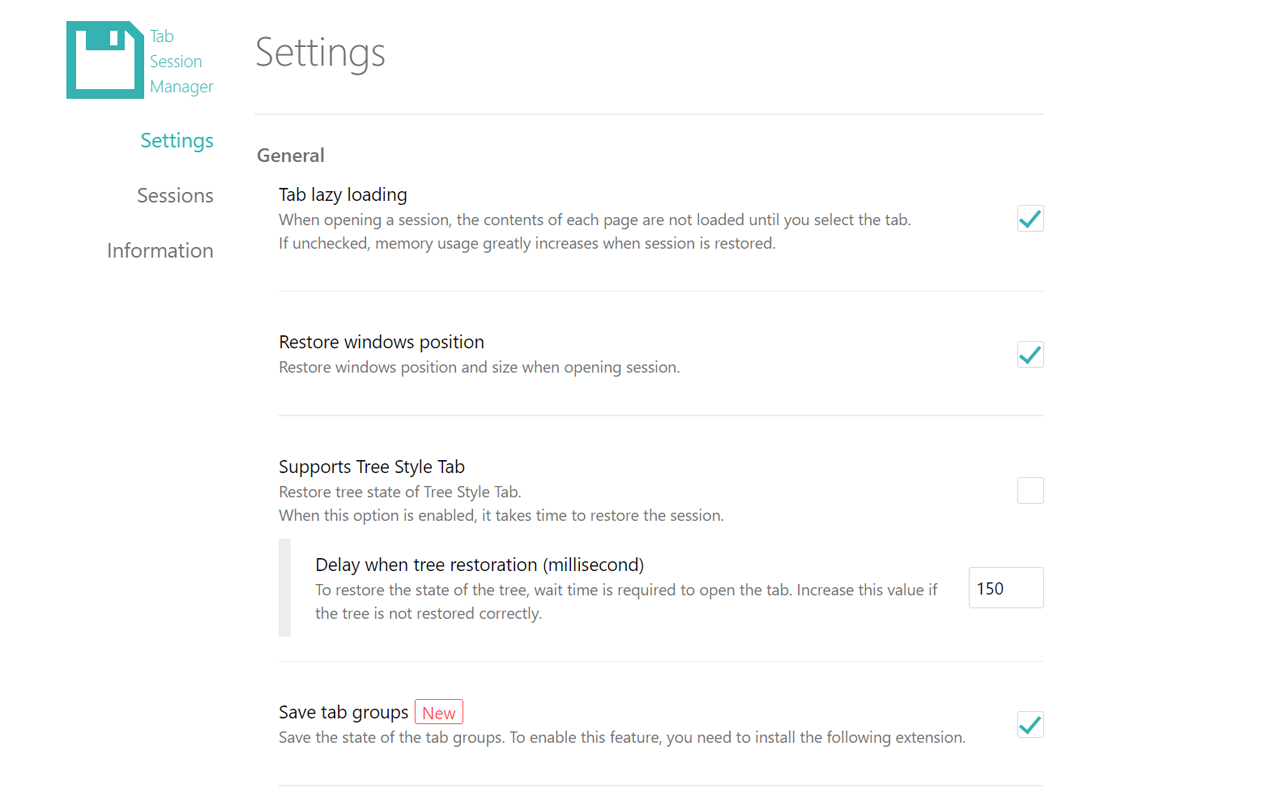
Task: Click the gray indent bar beside tree restoration setting
Action: (x=284, y=587)
